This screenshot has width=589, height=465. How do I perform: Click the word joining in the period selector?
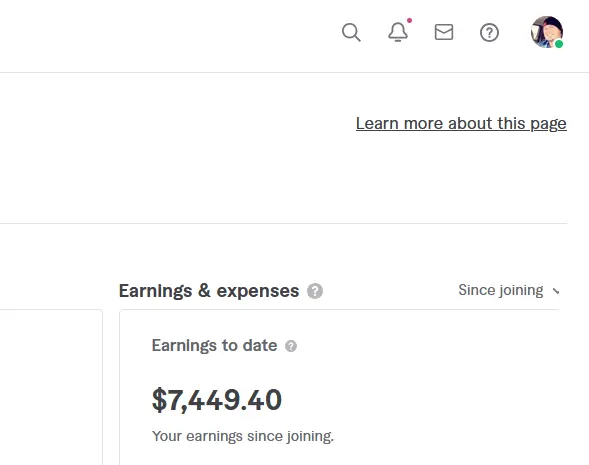522,291
